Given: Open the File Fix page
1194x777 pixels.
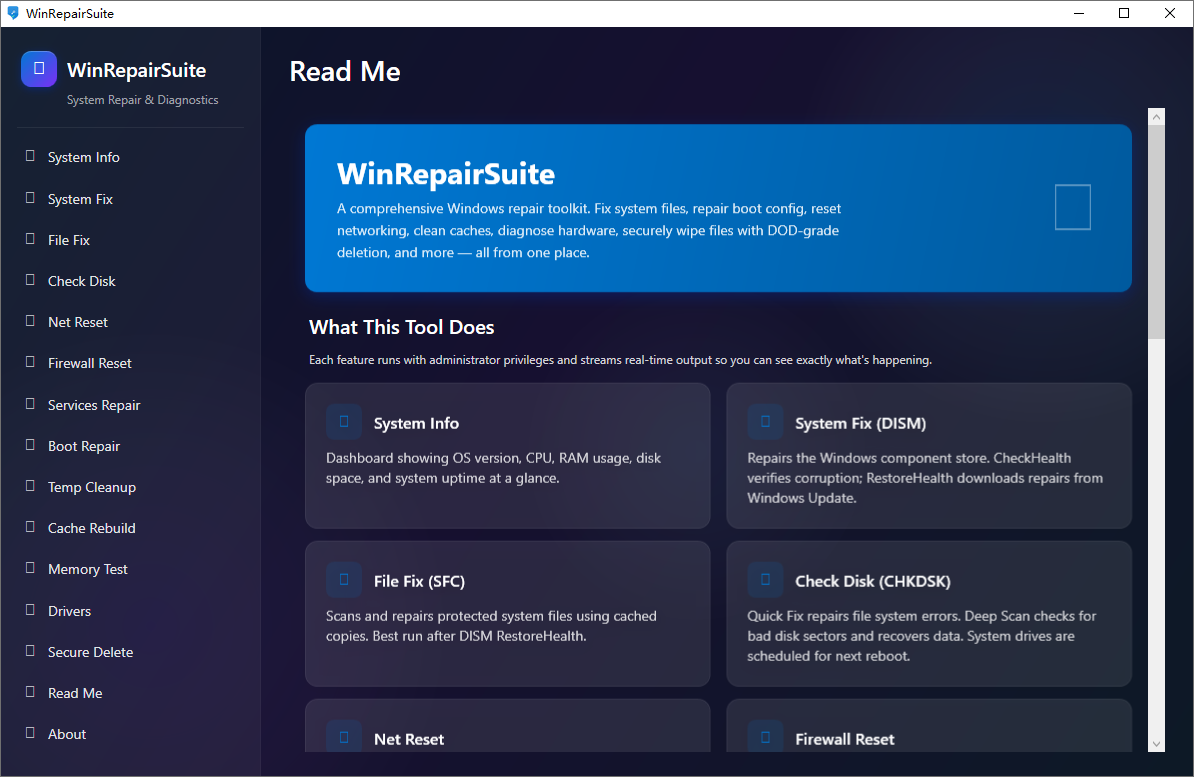Looking at the screenshot, I should [x=130, y=240].
